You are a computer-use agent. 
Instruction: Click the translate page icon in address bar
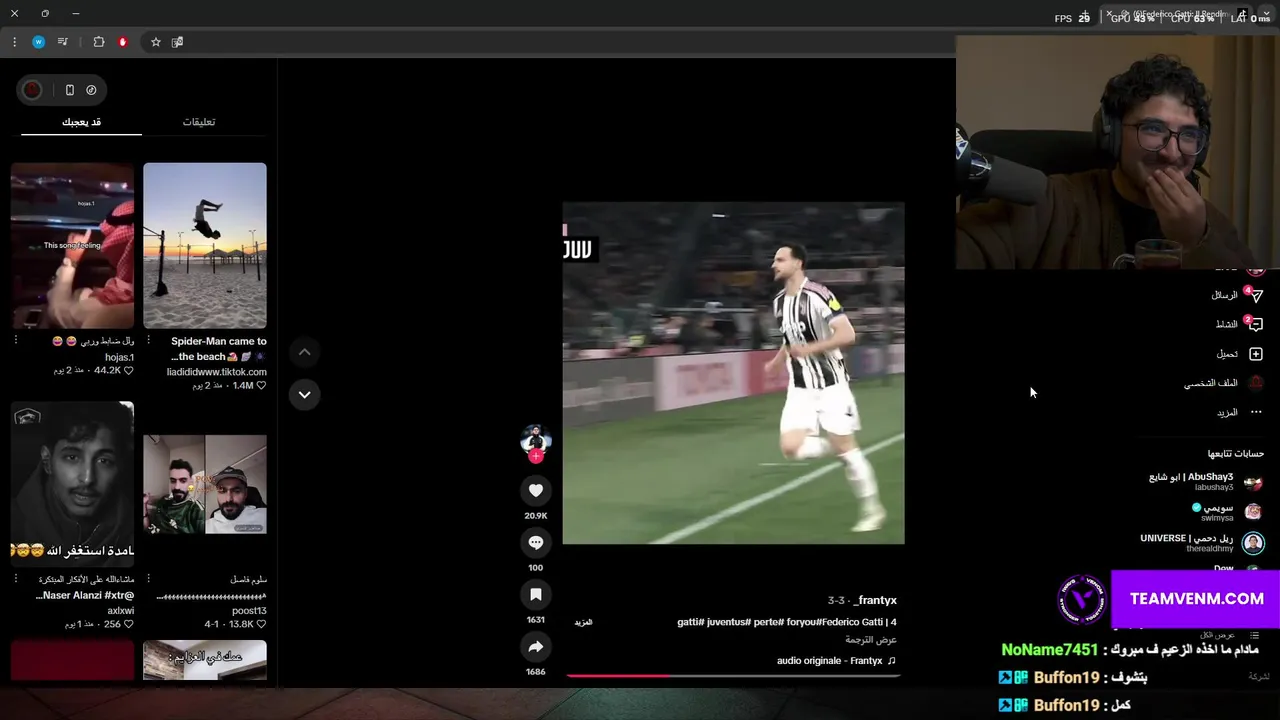click(x=177, y=42)
